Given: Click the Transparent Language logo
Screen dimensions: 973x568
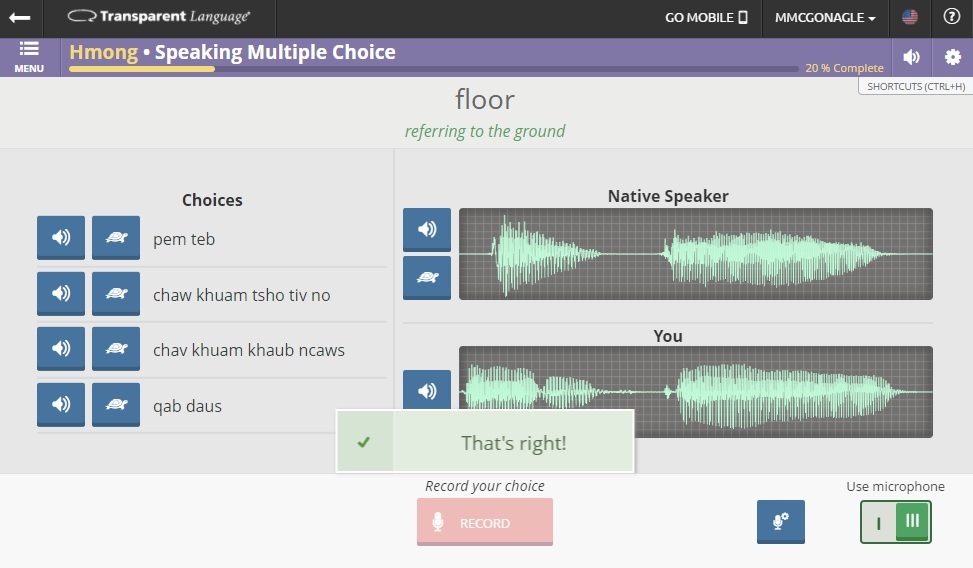Looking at the screenshot, I should (x=159, y=17).
